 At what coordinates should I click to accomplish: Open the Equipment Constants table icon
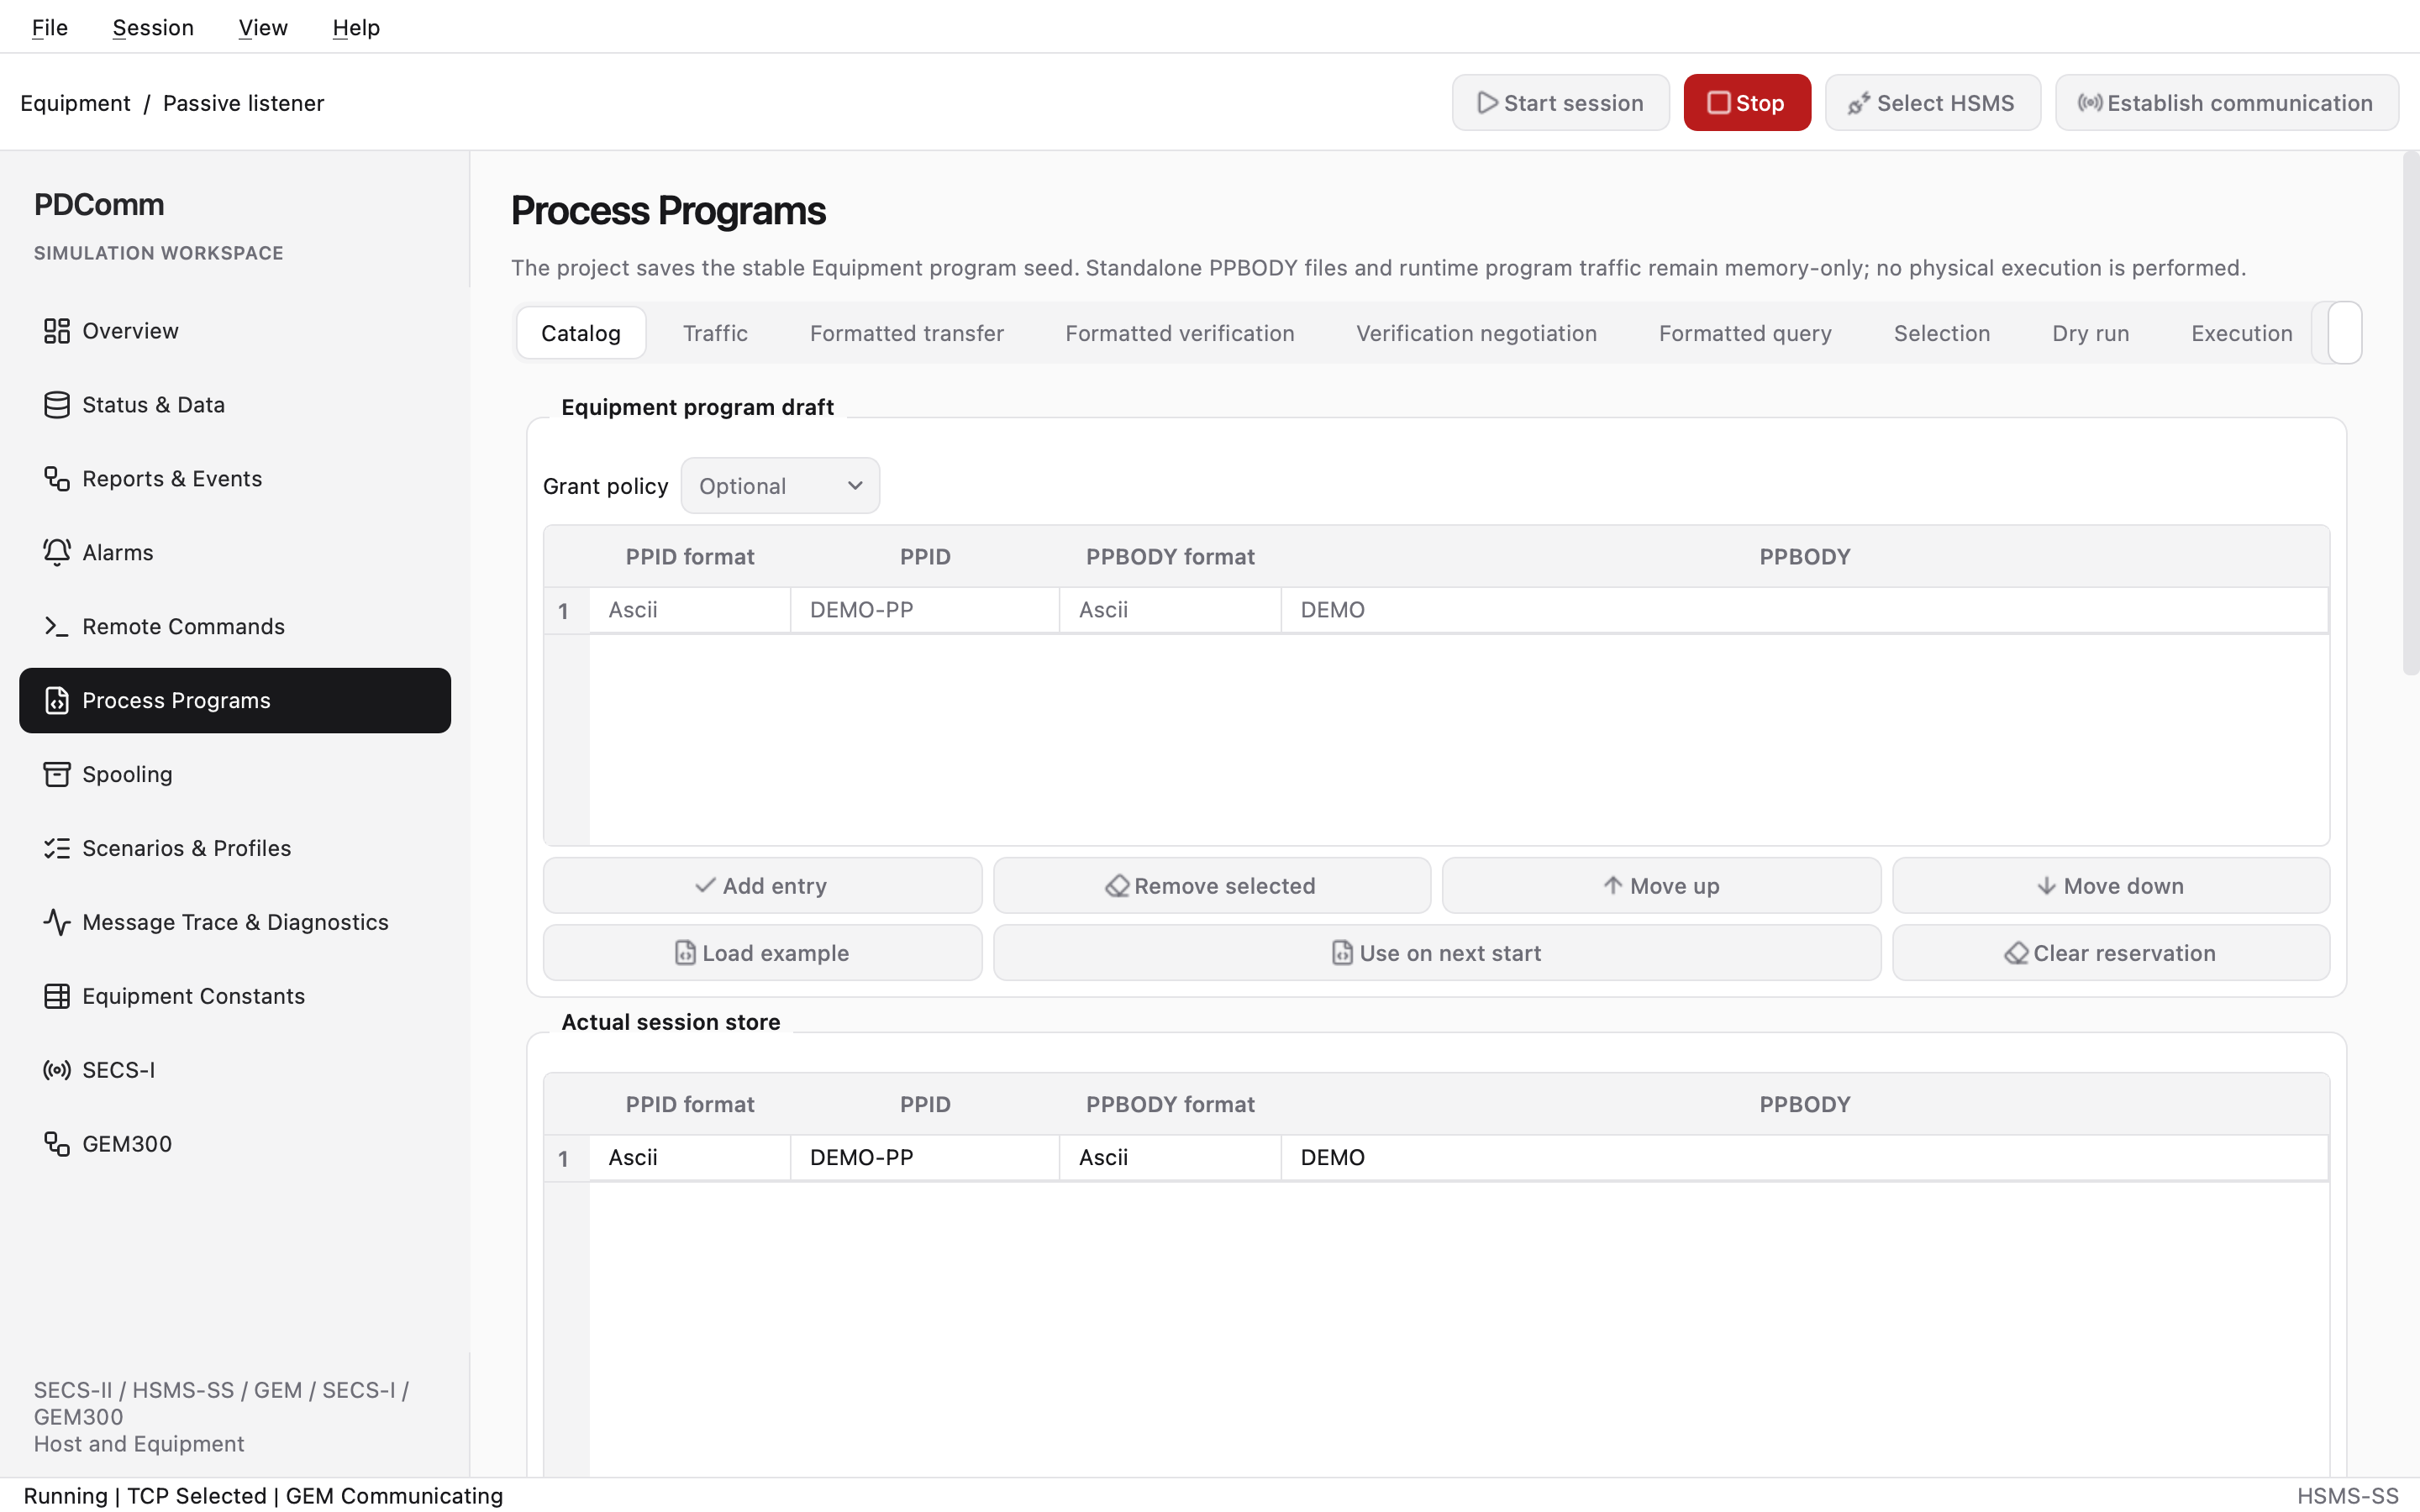(x=57, y=997)
